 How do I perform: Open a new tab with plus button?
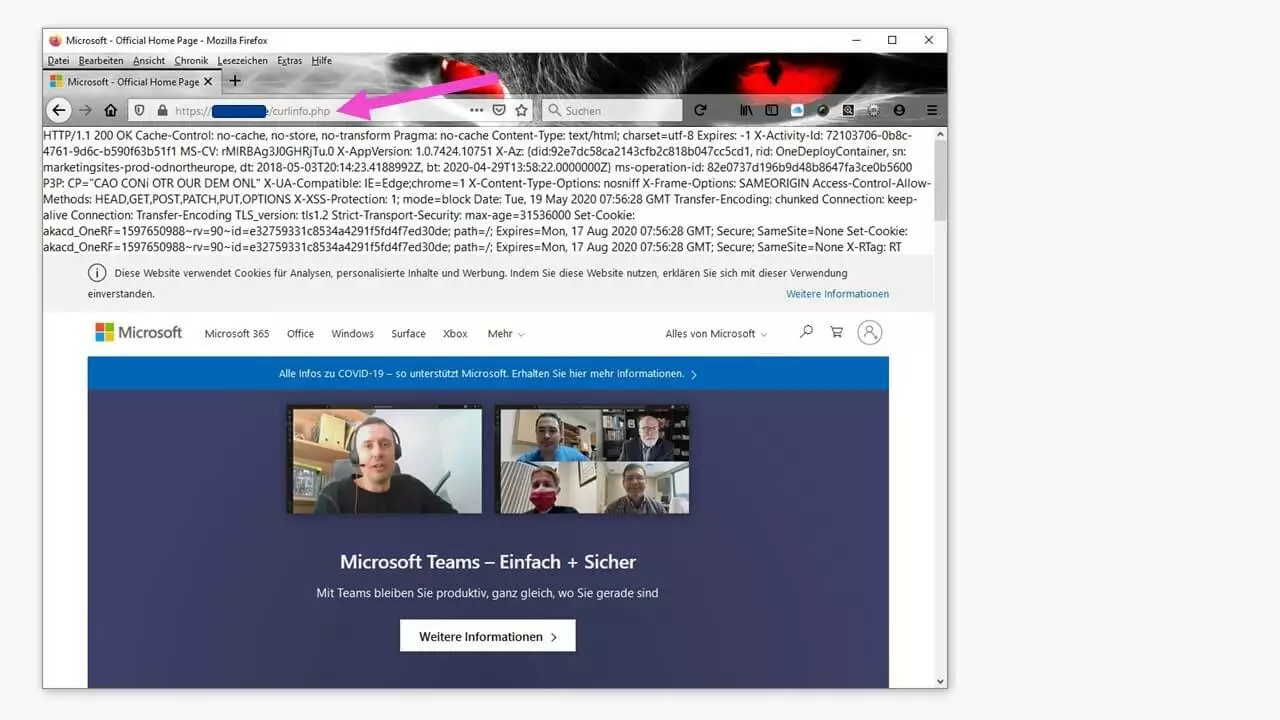tap(235, 81)
